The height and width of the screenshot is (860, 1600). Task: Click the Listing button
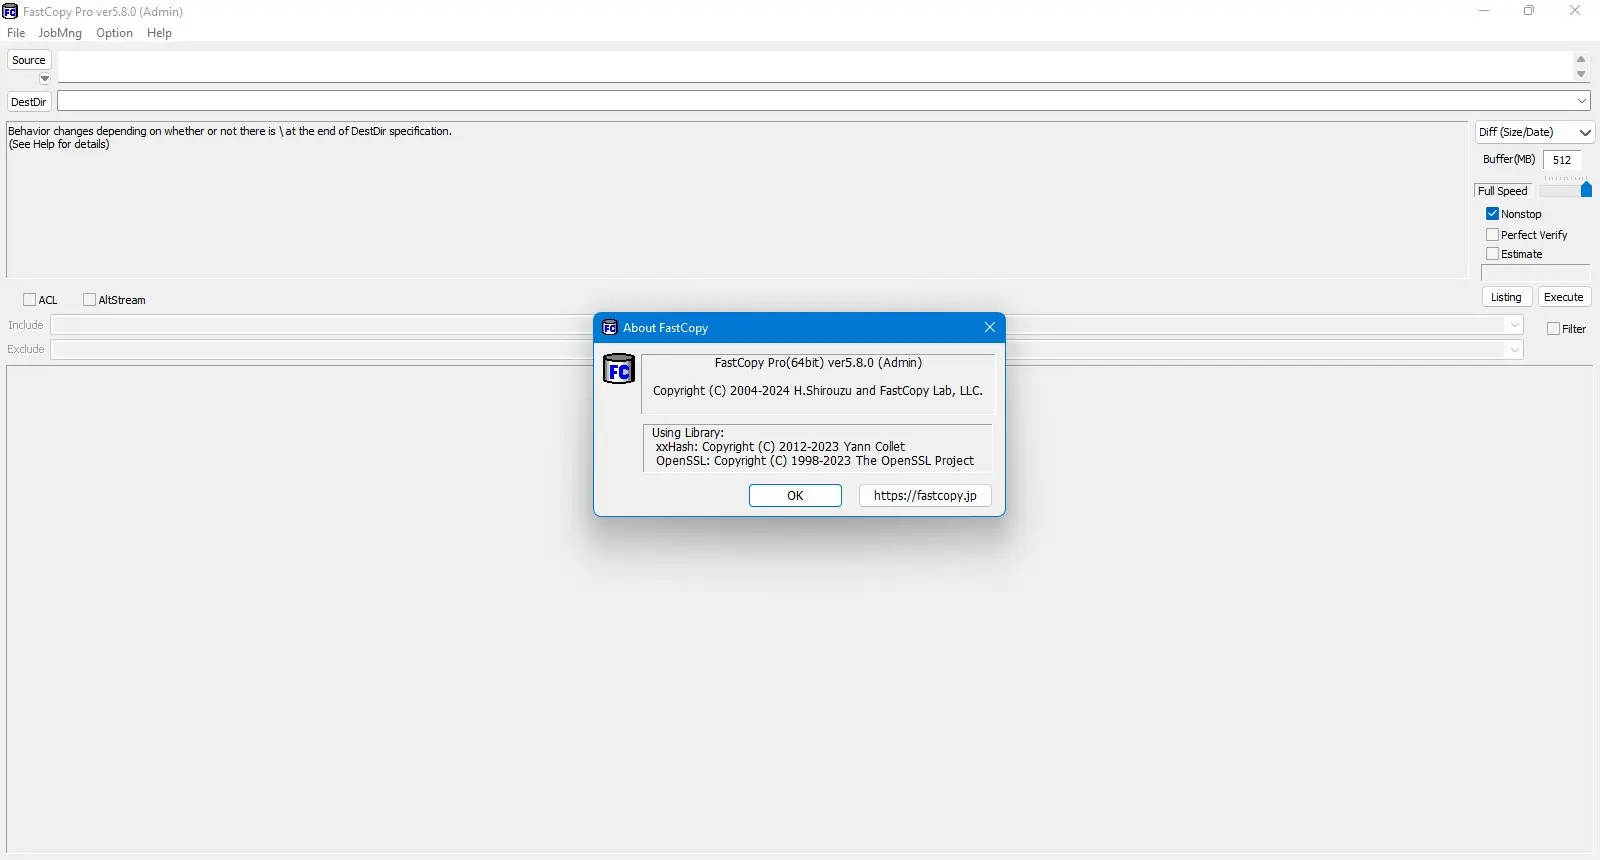1506,297
